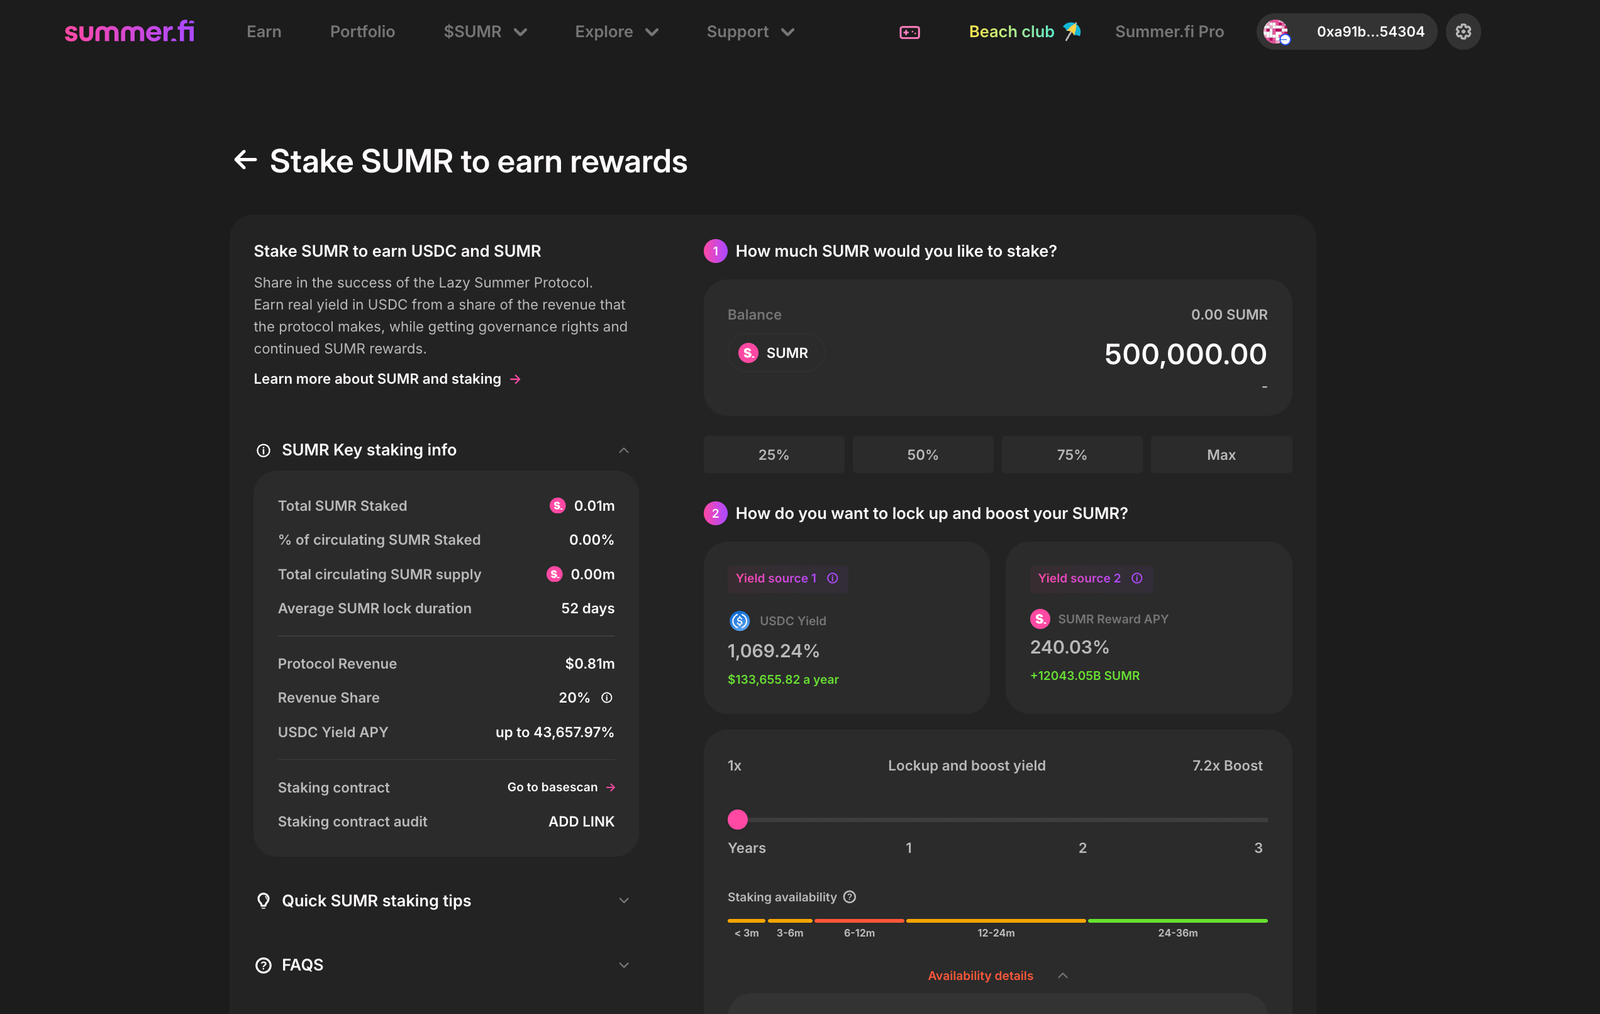Go to the Earn page

(x=264, y=32)
